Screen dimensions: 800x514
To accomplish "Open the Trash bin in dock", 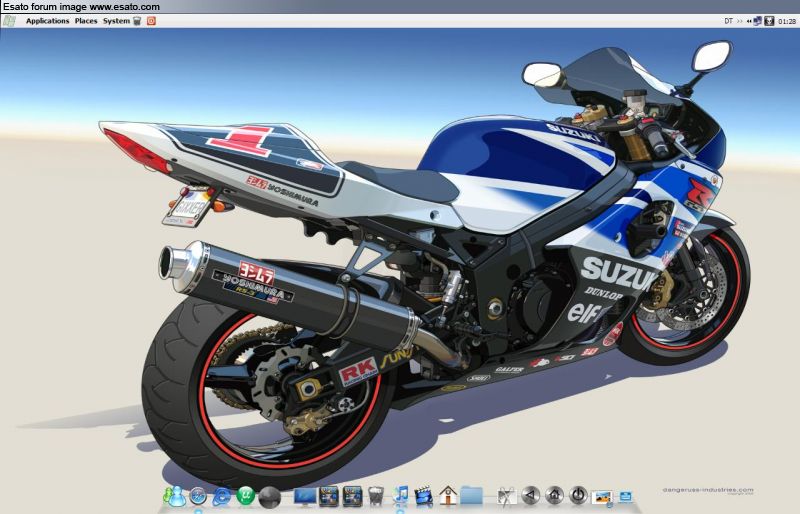I will 376,496.
